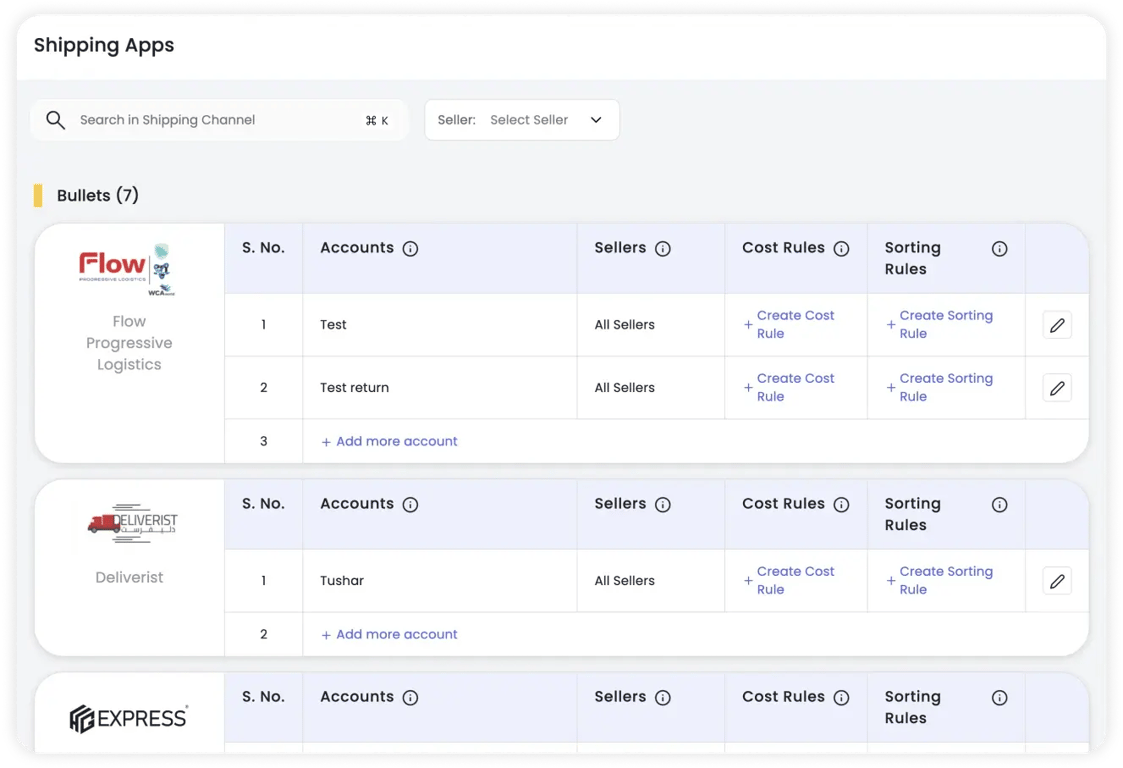Show Sorting Rules info in Flow Progressive table
The height and width of the screenshot is (768, 1123).
pos(999,249)
